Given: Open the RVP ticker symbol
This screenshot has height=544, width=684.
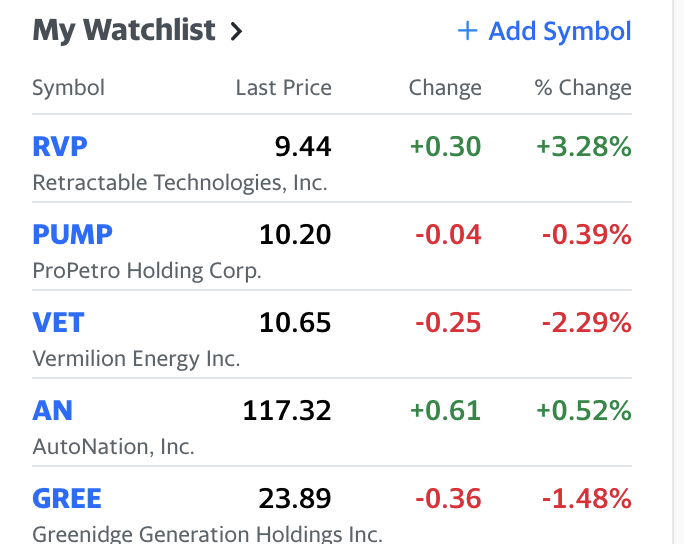Looking at the screenshot, I should (60, 147).
